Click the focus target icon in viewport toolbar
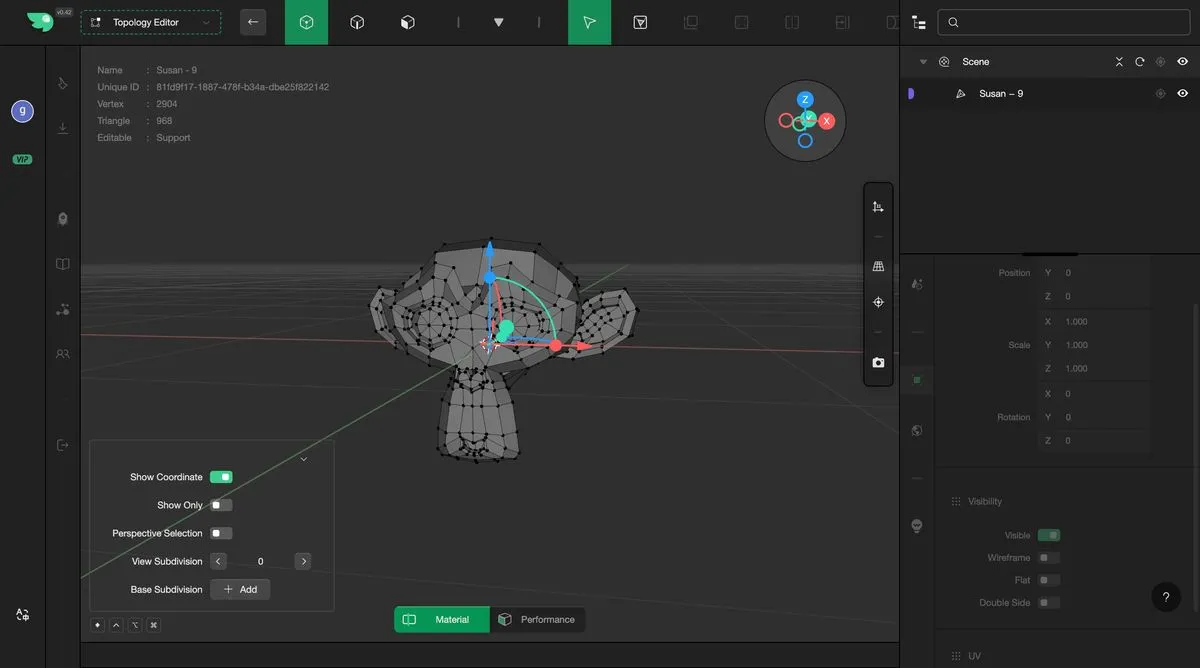Screen dimensions: 1200x668 878,302
